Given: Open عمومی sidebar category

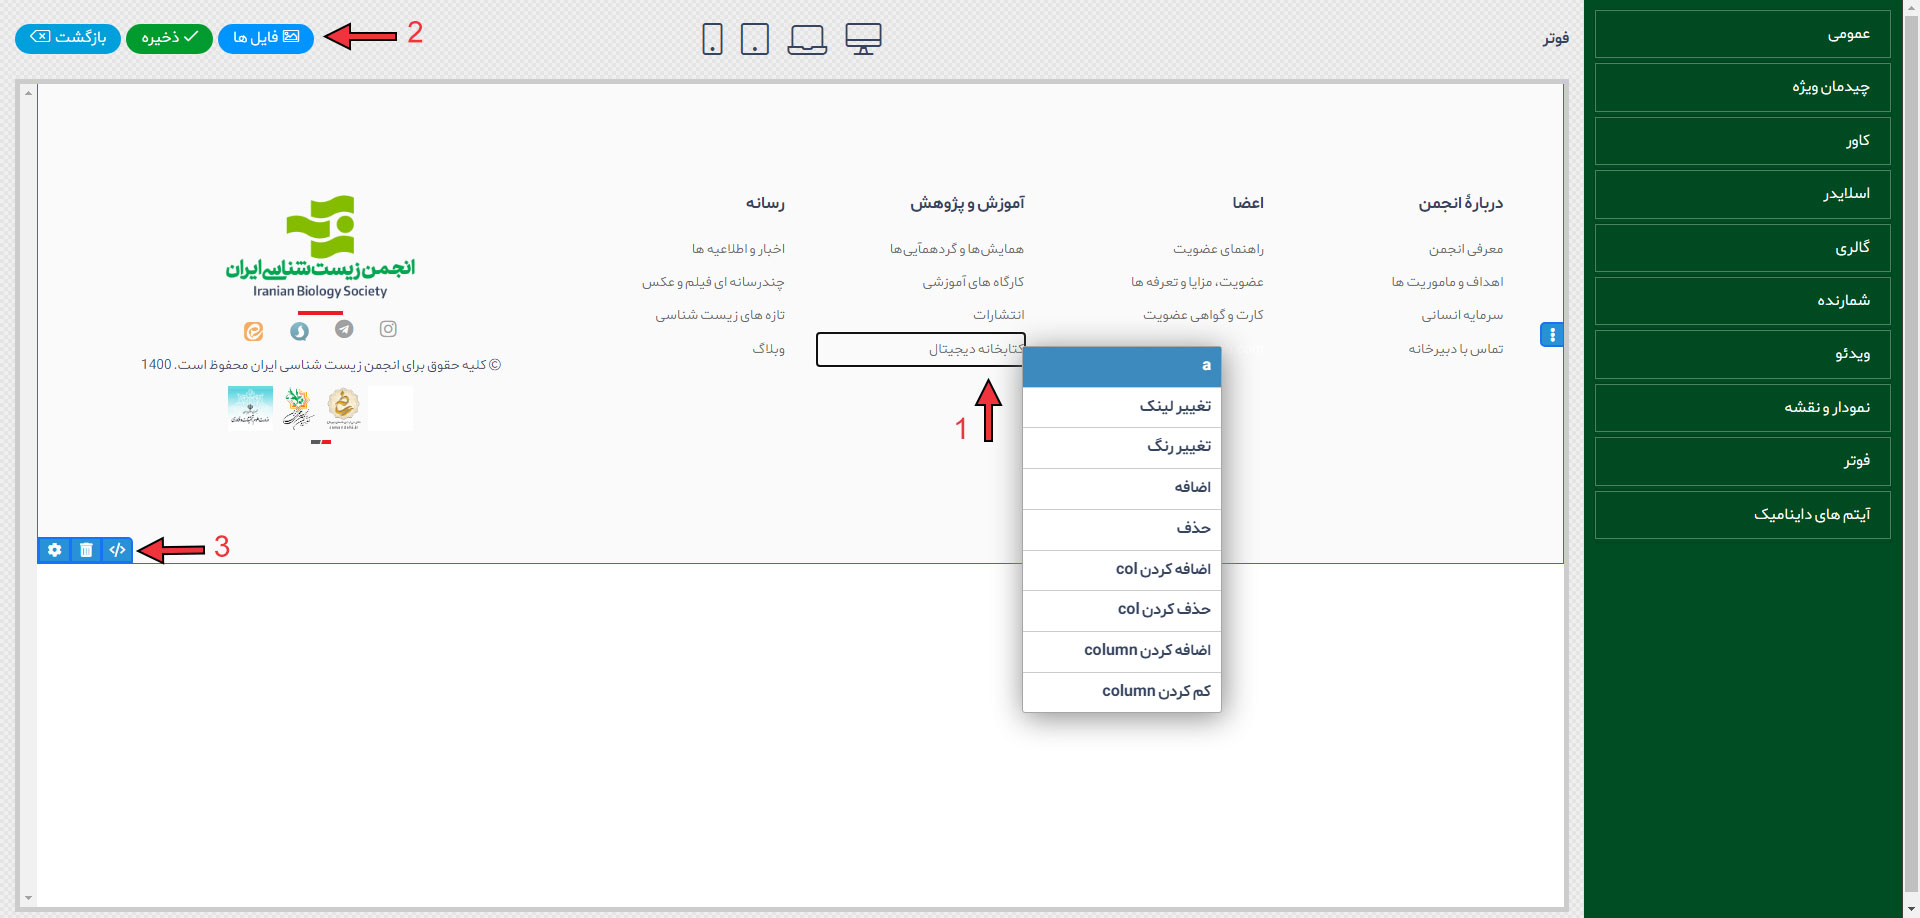Looking at the screenshot, I should pyautogui.click(x=1742, y=34).
